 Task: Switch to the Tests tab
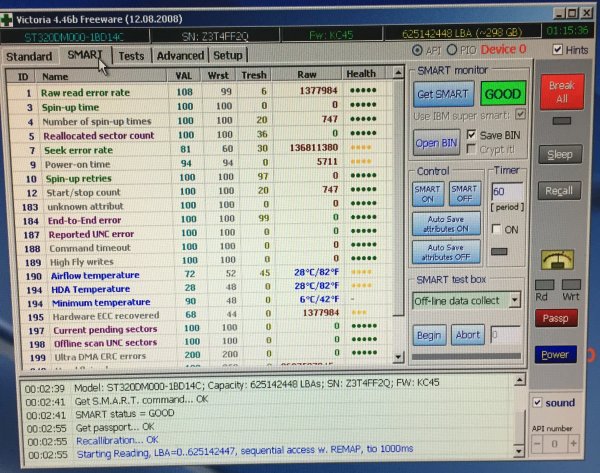tap(131, 56)
